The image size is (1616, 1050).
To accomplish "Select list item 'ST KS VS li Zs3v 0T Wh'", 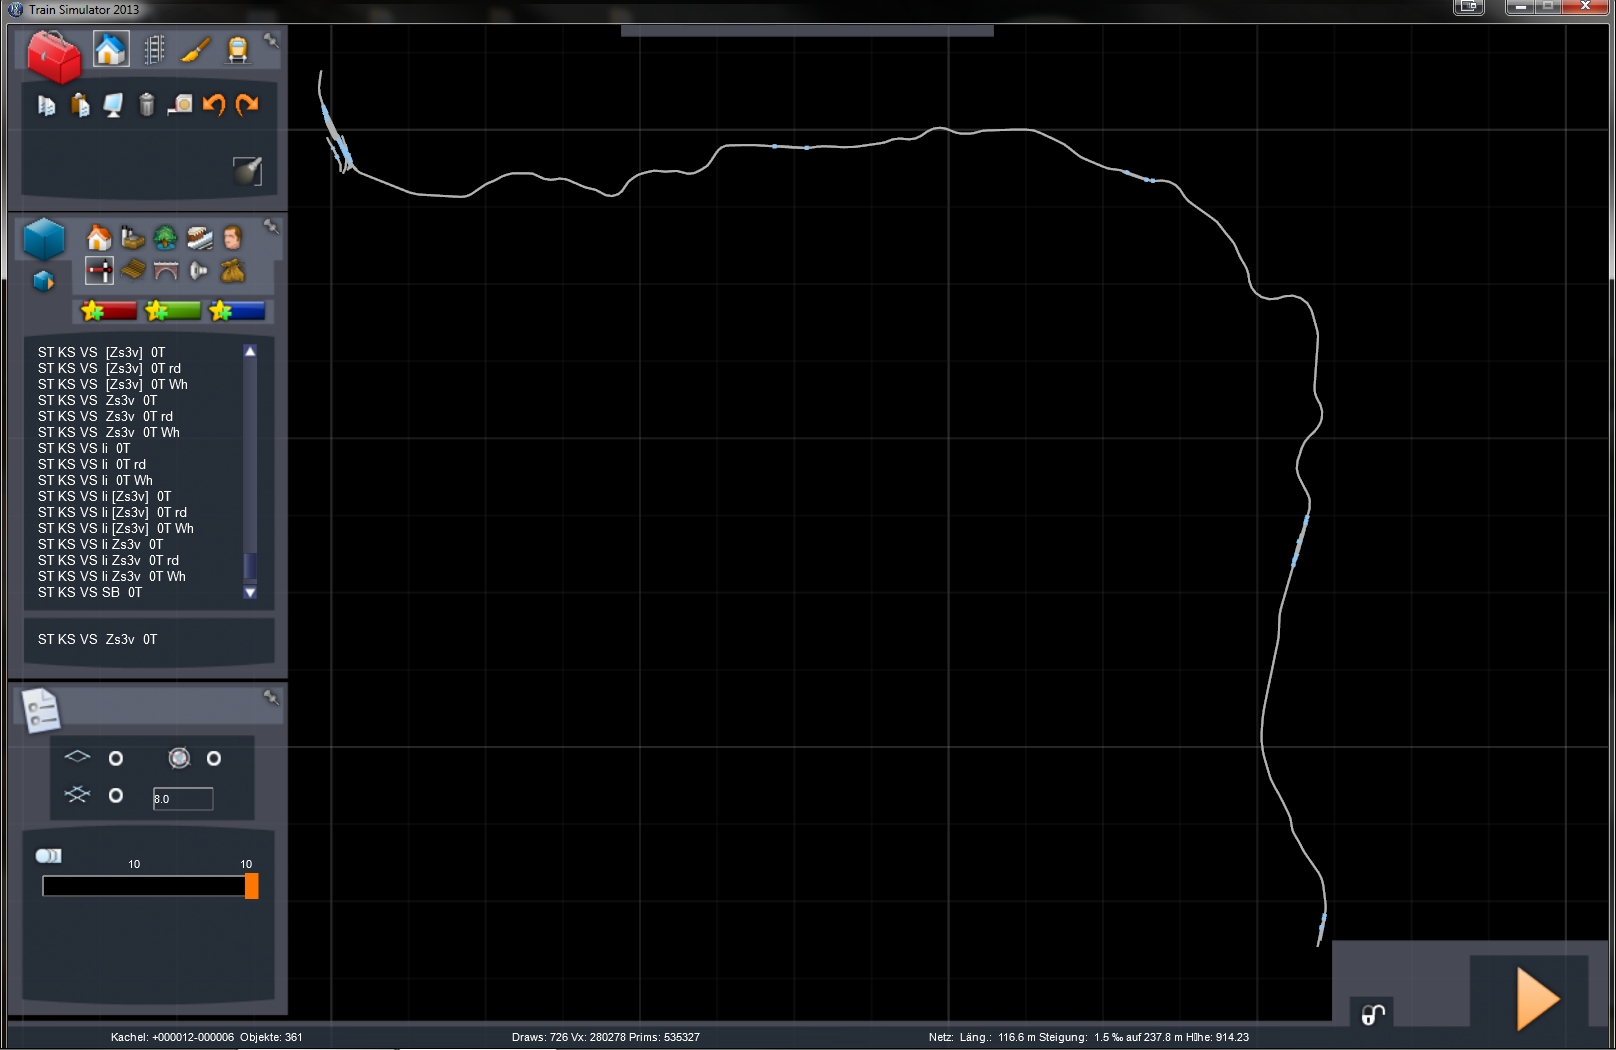I will pos(112,576).
